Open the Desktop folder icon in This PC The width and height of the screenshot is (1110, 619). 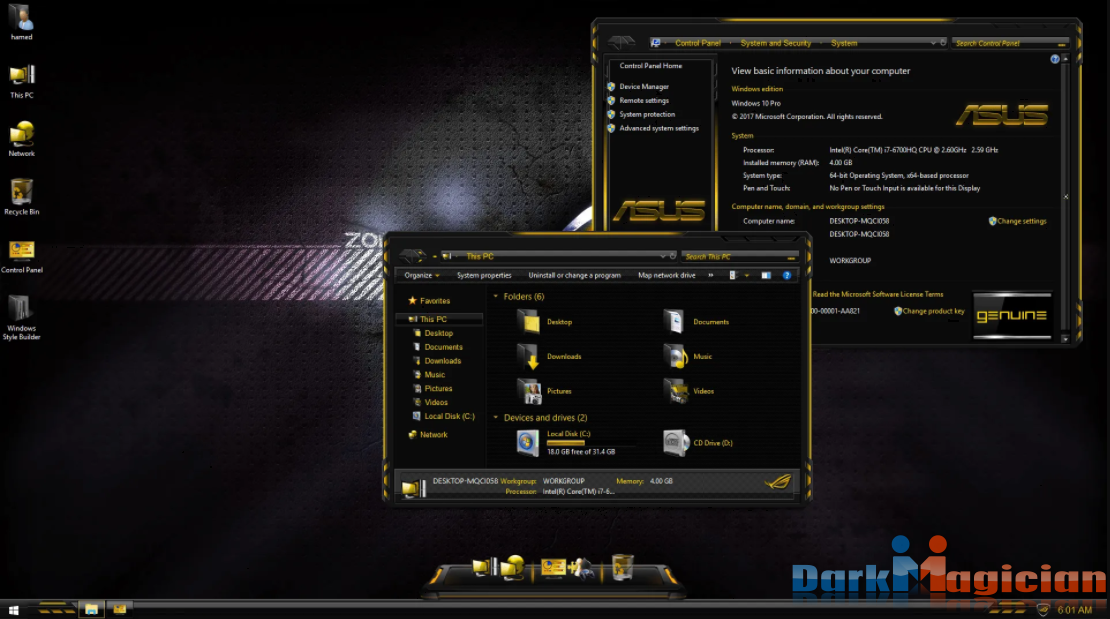pos(530,322)
